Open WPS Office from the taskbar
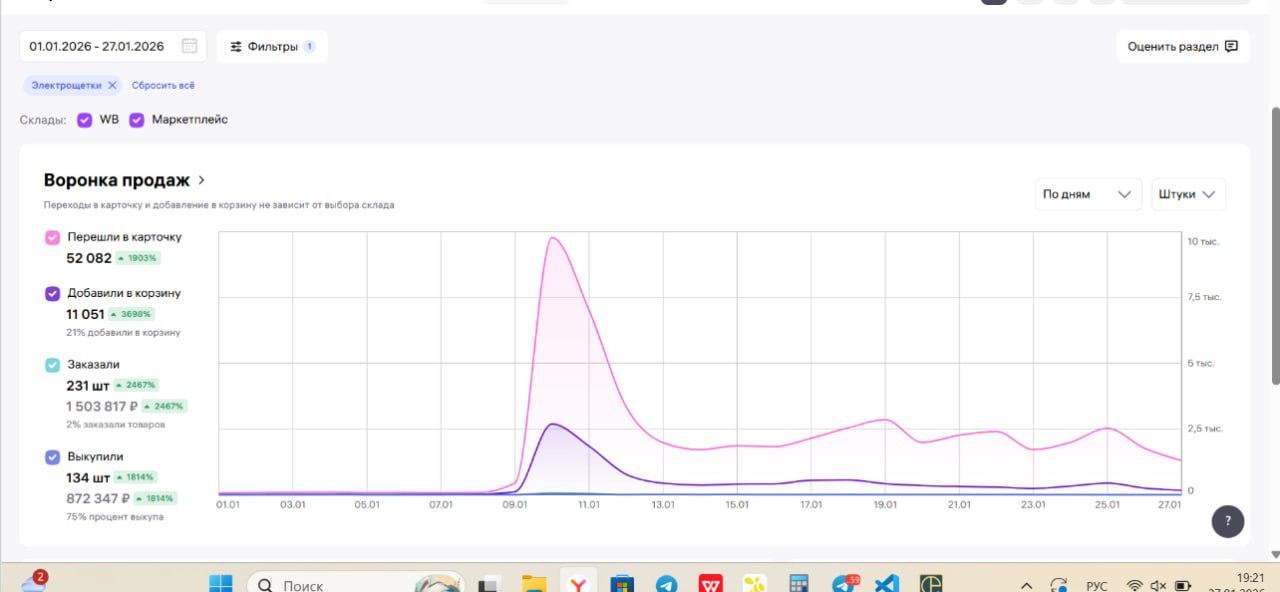 (710, 584)
